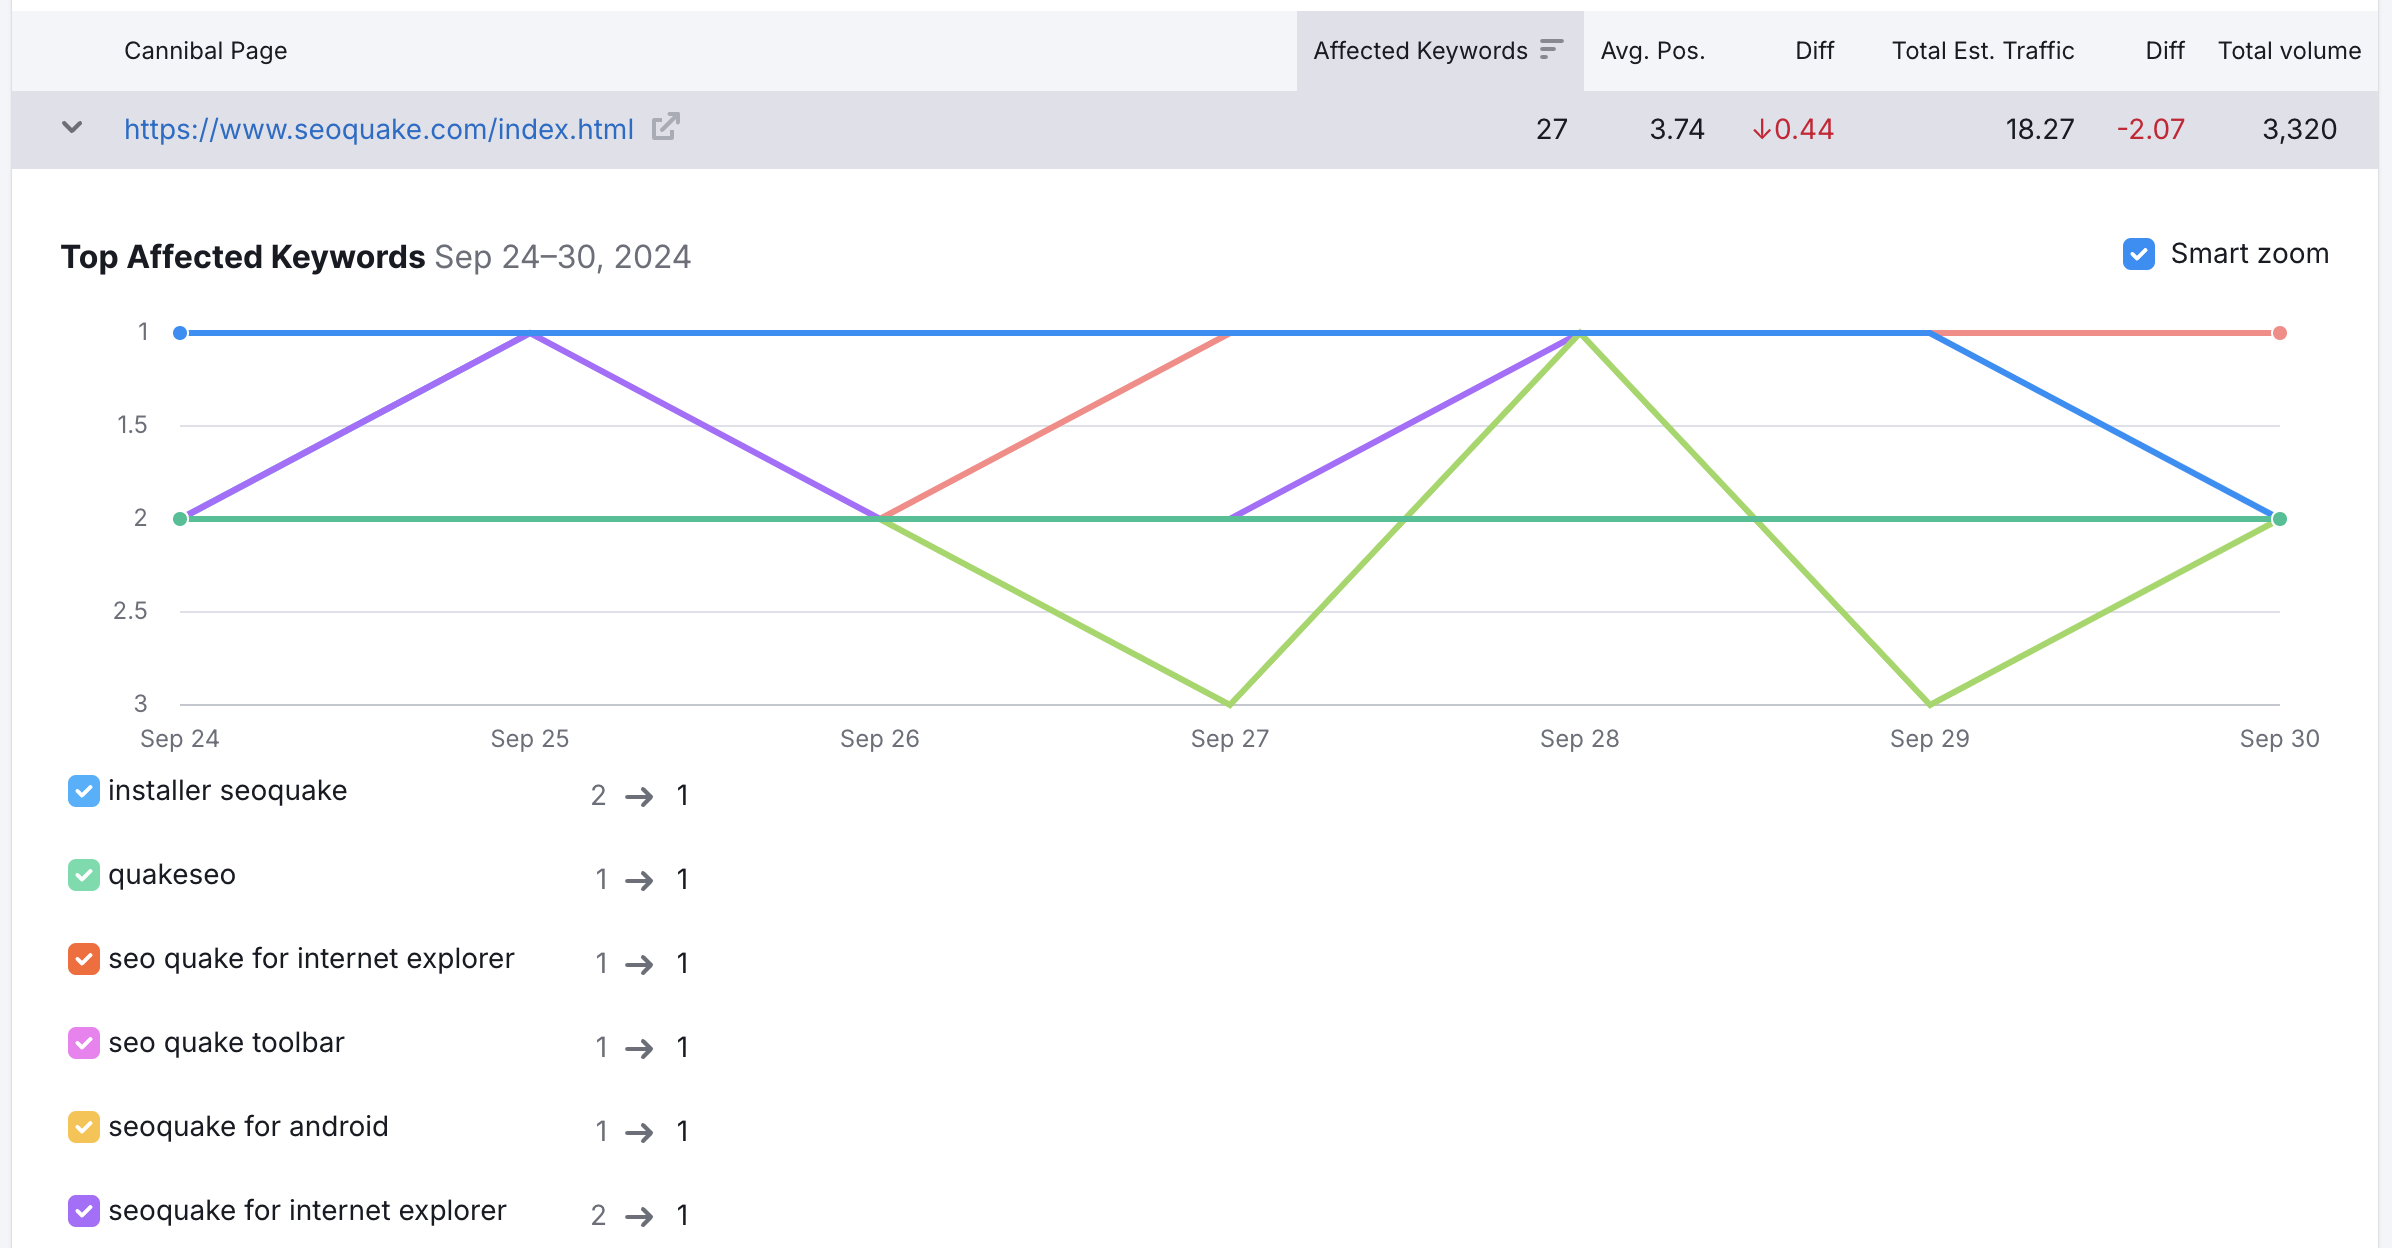
Task: Open the external link icon next to the seoquake URL
Action: click(x=665, y=127)
